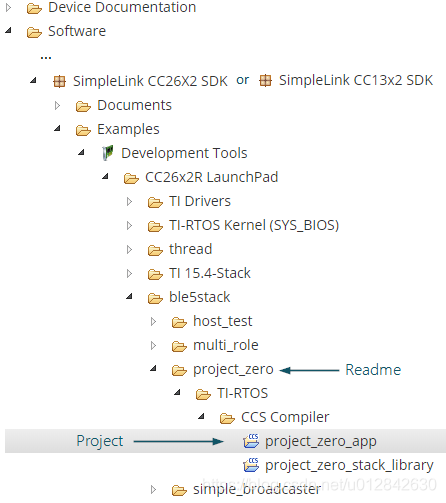
Task: Click the TI 15.4-Stack folder icon
Action: tap(155, 274)
